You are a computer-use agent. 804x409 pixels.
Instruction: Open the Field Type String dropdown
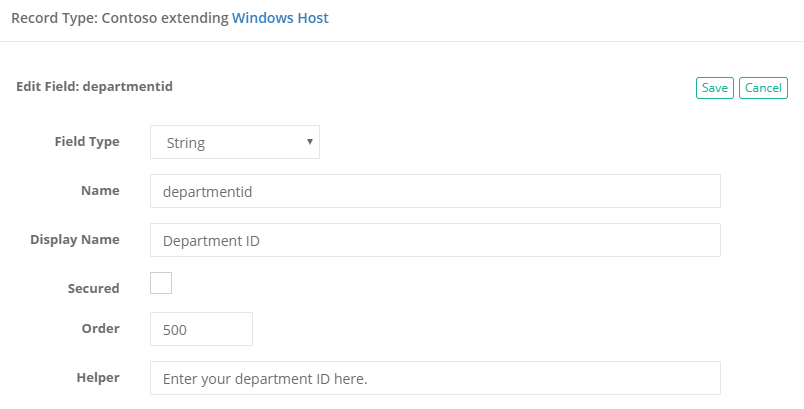coord(234,142)
